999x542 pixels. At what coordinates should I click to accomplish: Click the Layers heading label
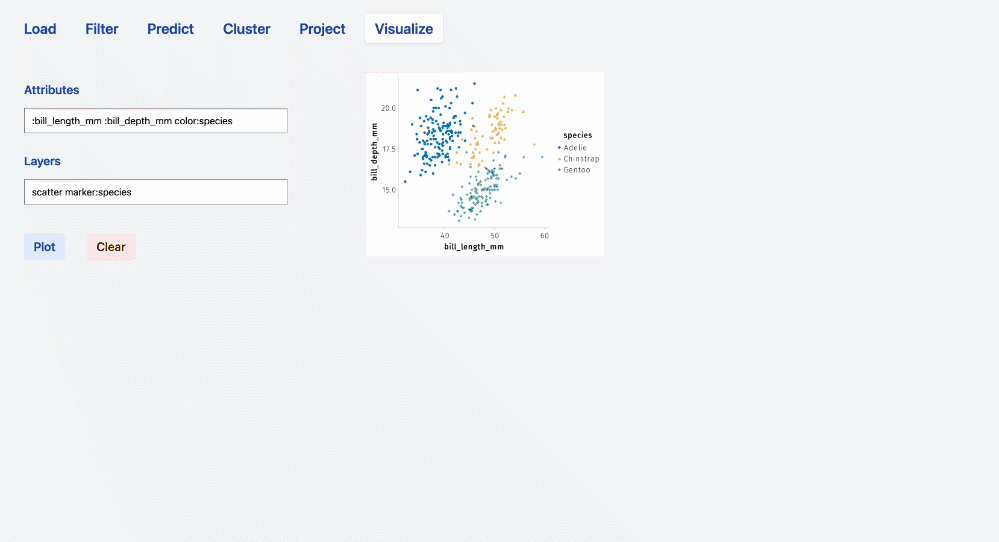click(x=42, y=161)
